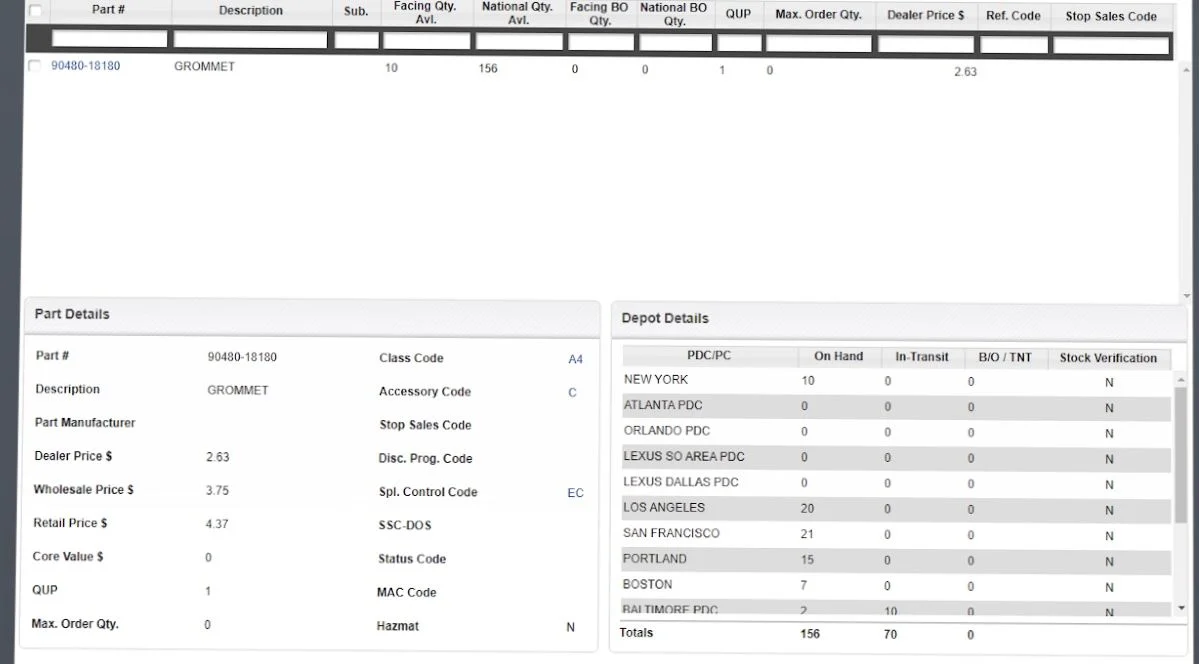
Task: Sort by the Ref. Code column header
Action: coord(1013,15)
